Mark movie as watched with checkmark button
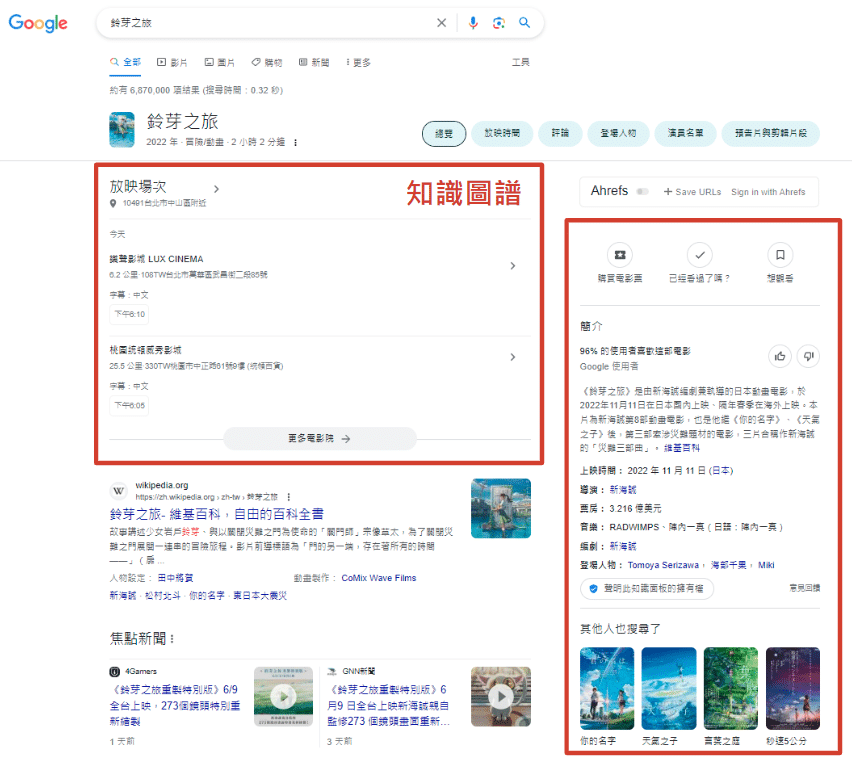Viewport: 852px width, 762px height. [x=700, y=255]
